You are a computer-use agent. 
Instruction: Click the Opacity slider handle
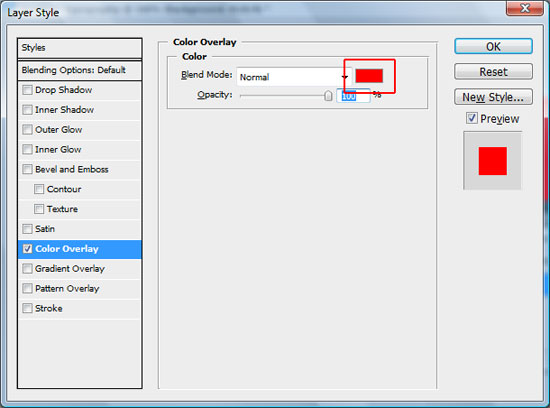click(x=328, y=95)
